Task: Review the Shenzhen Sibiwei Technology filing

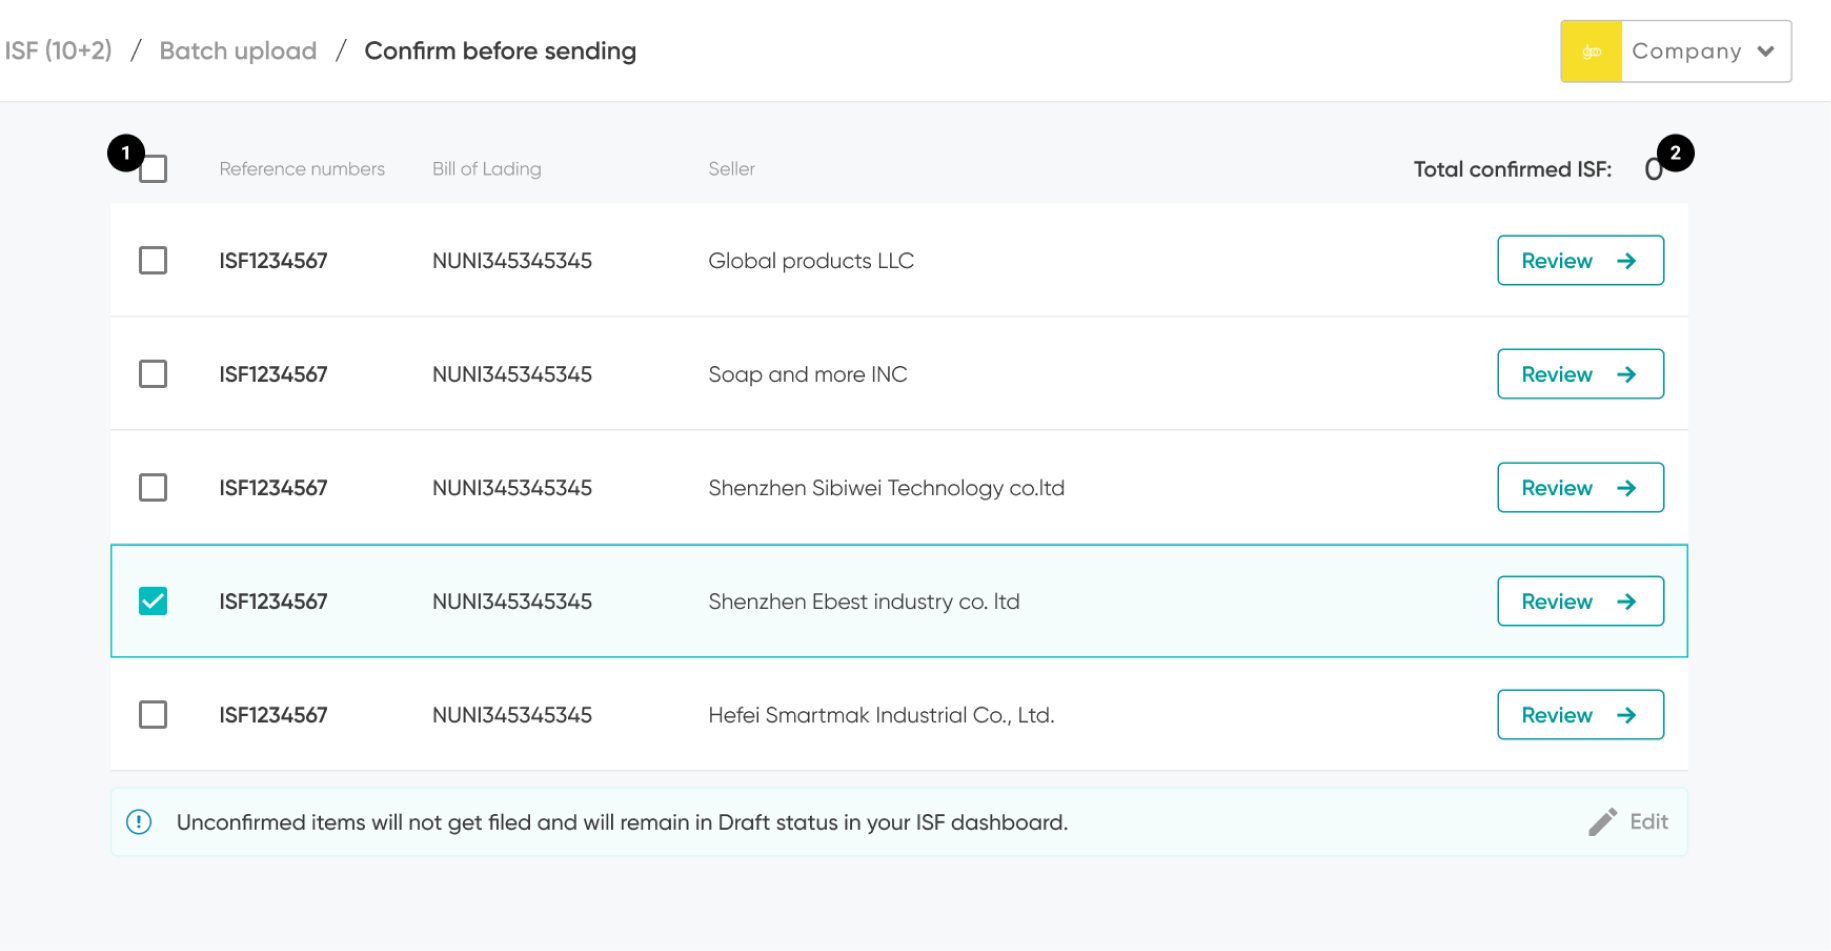Action: tap(1580, 488)
